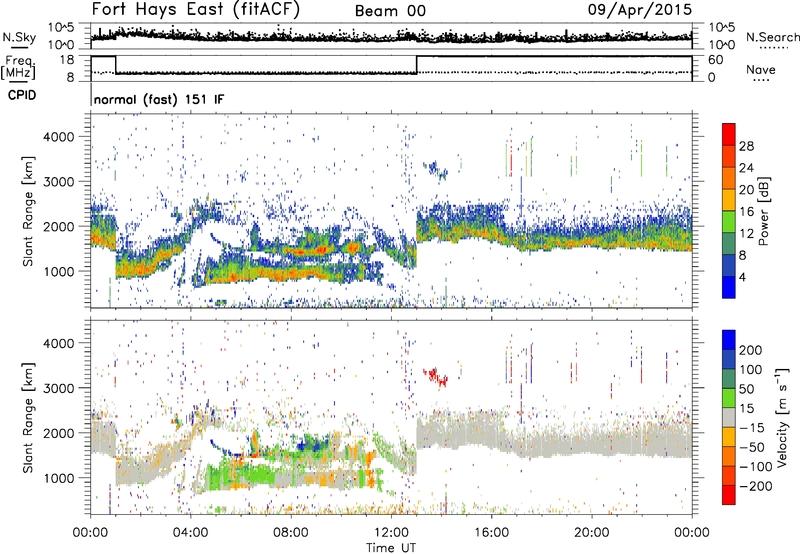The image size is (800, 554).
Task: Click the 'N.Search' legend label
Action: tap(772, 37)
